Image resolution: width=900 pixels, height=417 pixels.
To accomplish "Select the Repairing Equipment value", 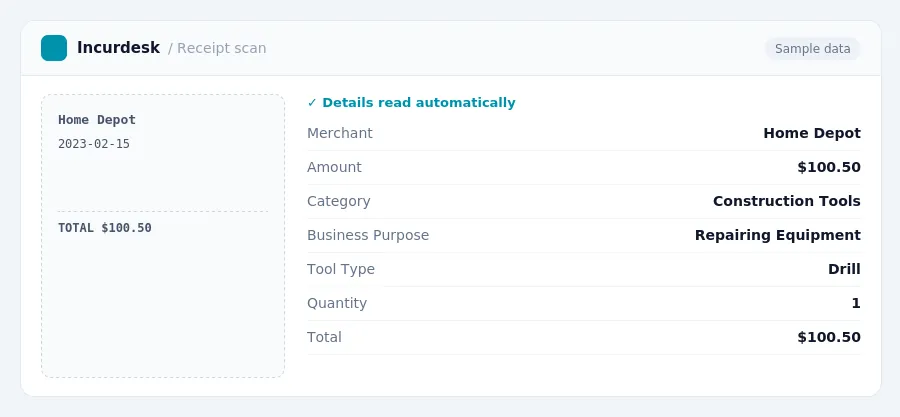I will 778,235.
